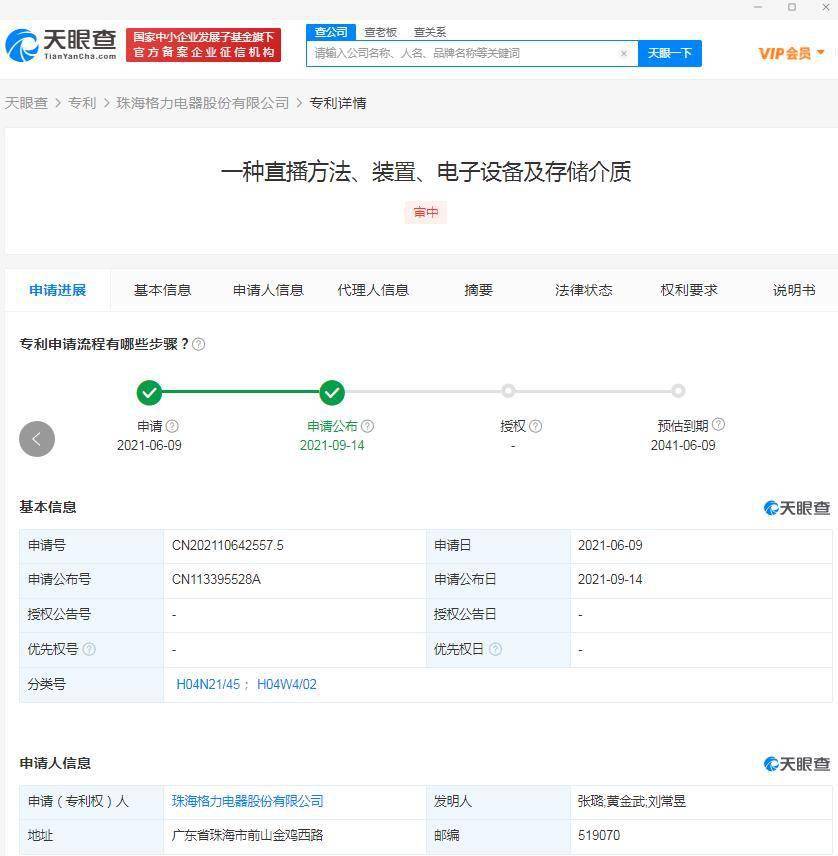
Task: Open help icon next to 专利申请流程有哪些步骤
Action: click(x=199, y=344)
